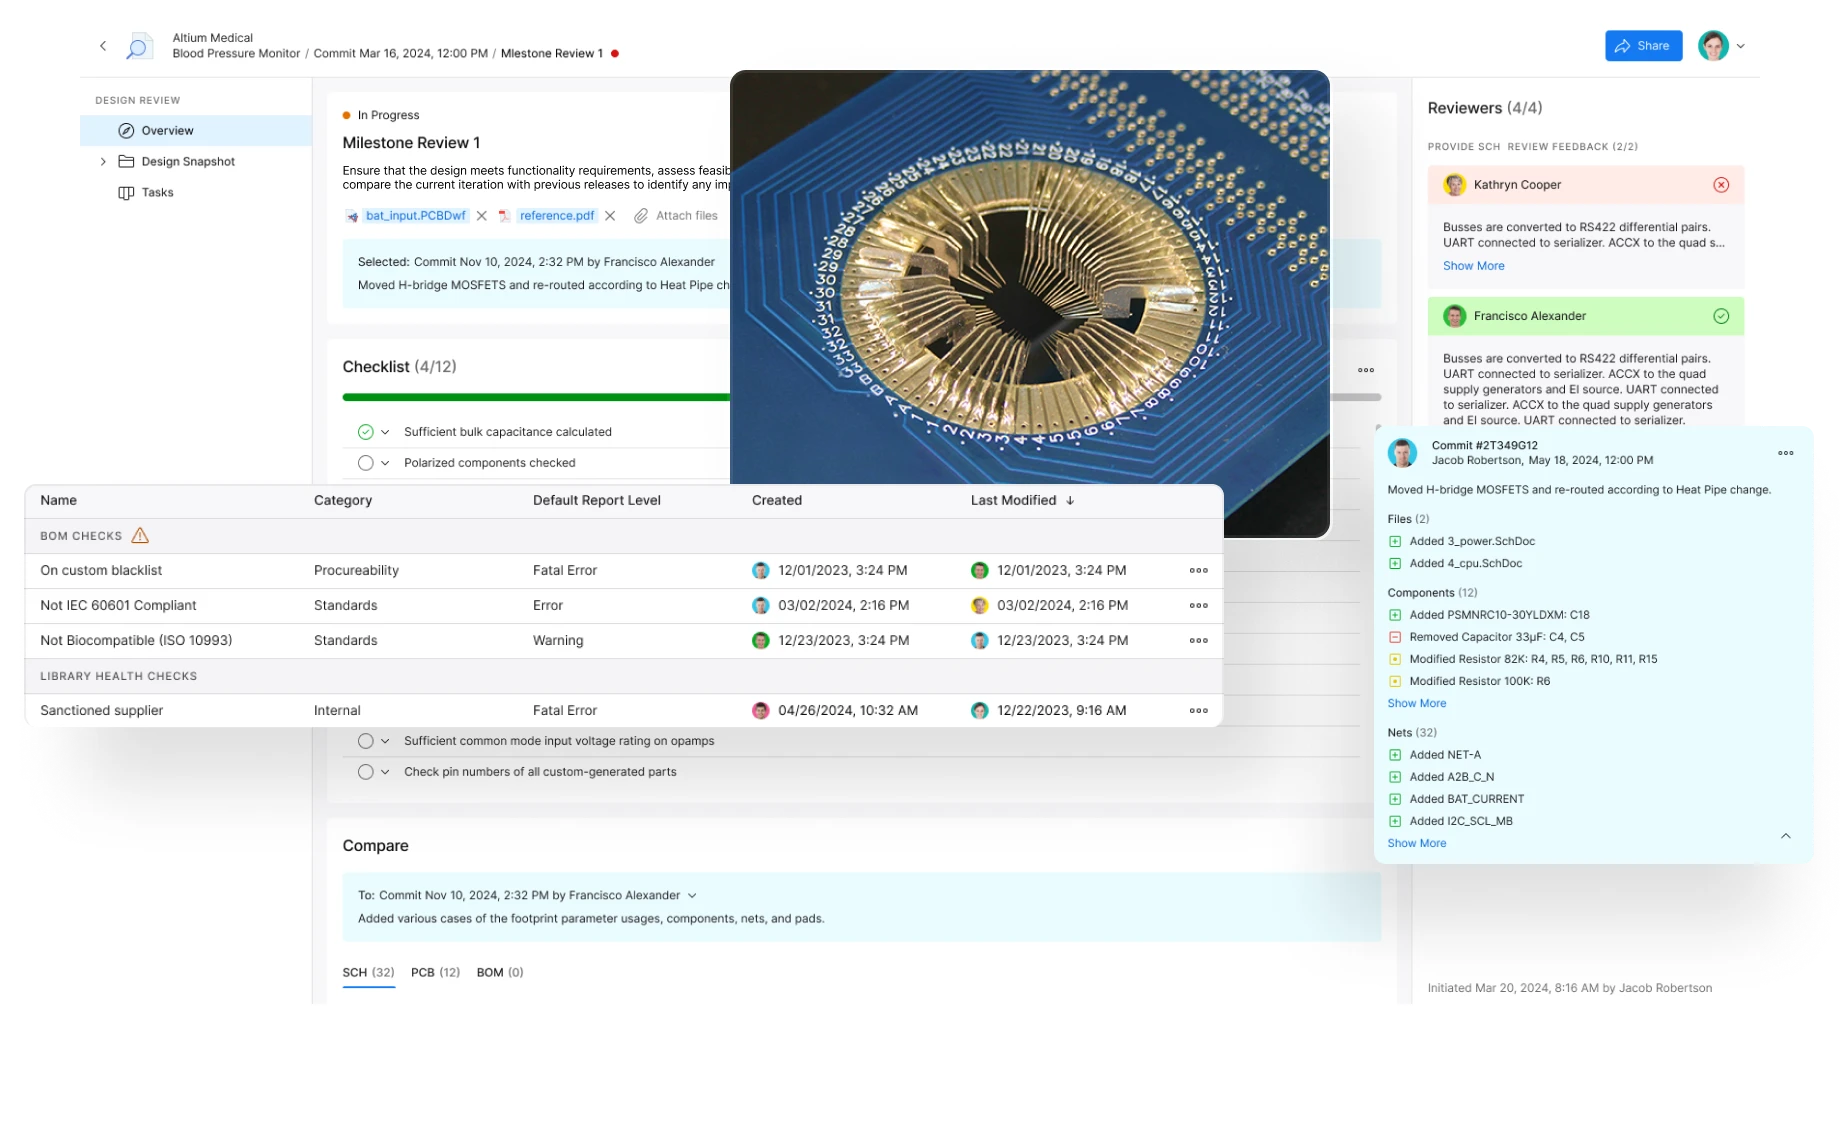Click Added NET-A net entry
The height and width of the screenshot is (1136, 1840).
pyautogui.click(x=1435, y=756)
